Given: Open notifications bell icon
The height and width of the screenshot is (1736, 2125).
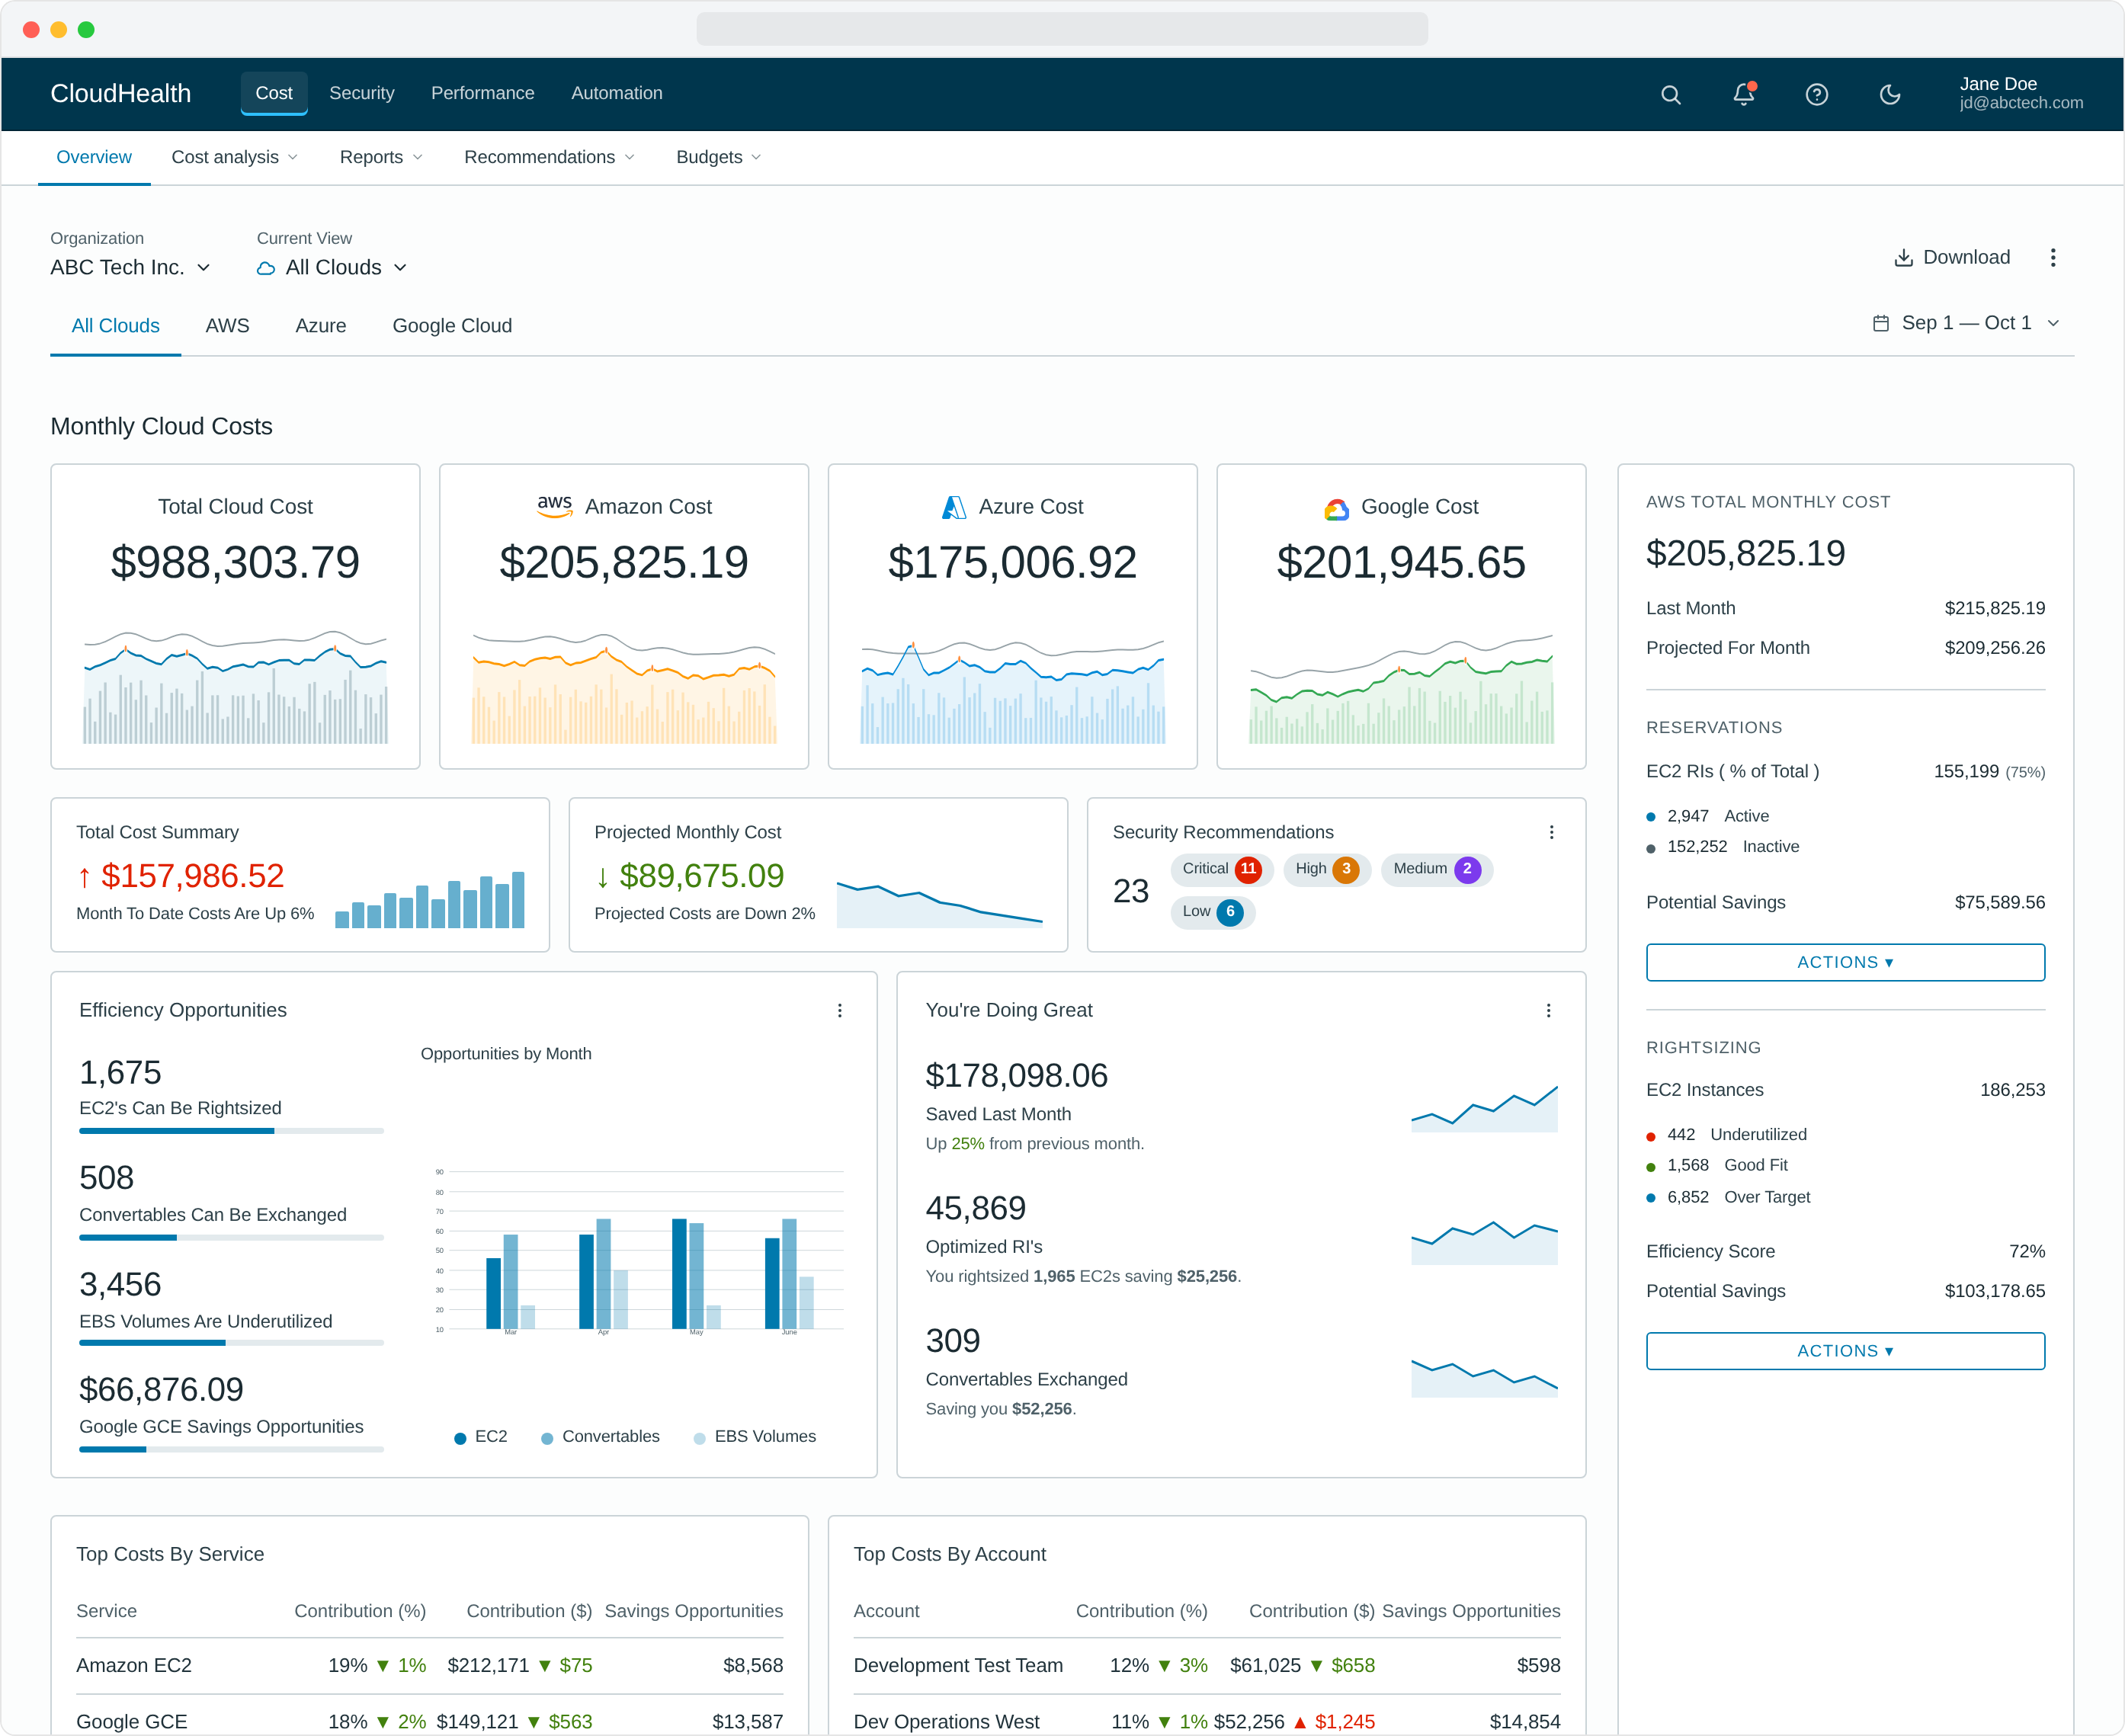Looking at the screenshot, I should tap(1743, 94).
